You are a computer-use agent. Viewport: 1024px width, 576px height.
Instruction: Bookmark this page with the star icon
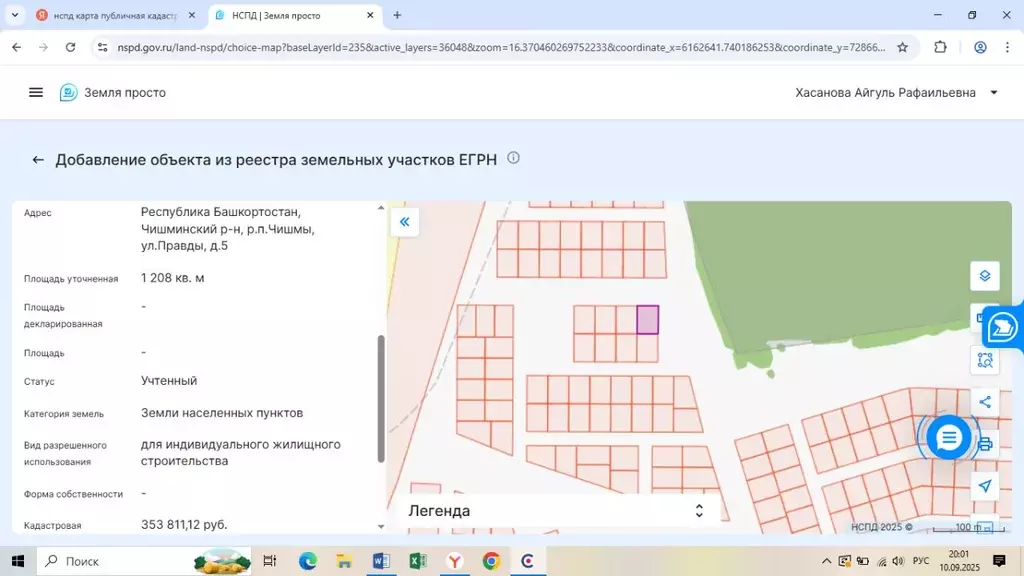pos(902,47)
